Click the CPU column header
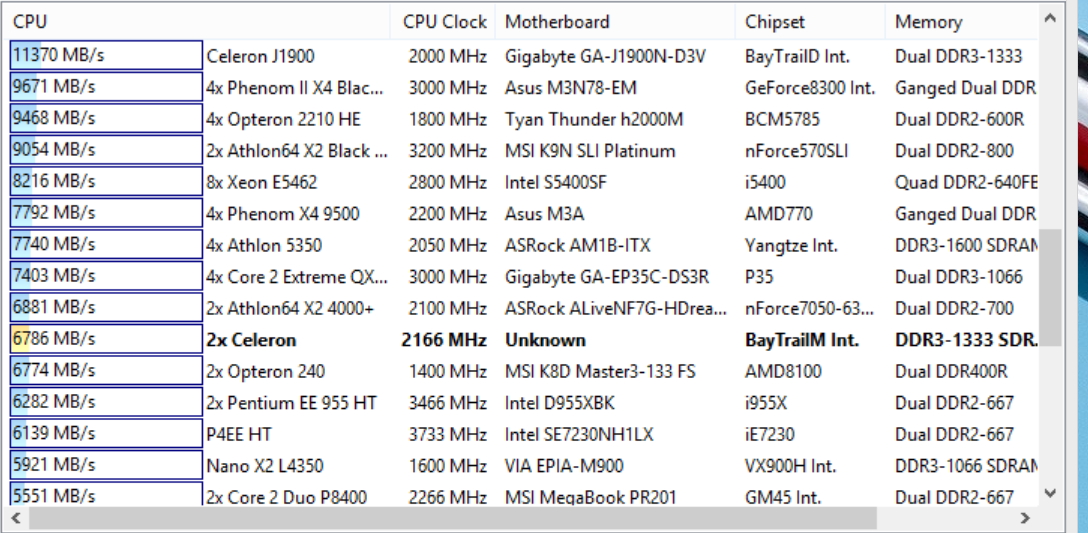The image size is (1088, 533). [198, 22]
